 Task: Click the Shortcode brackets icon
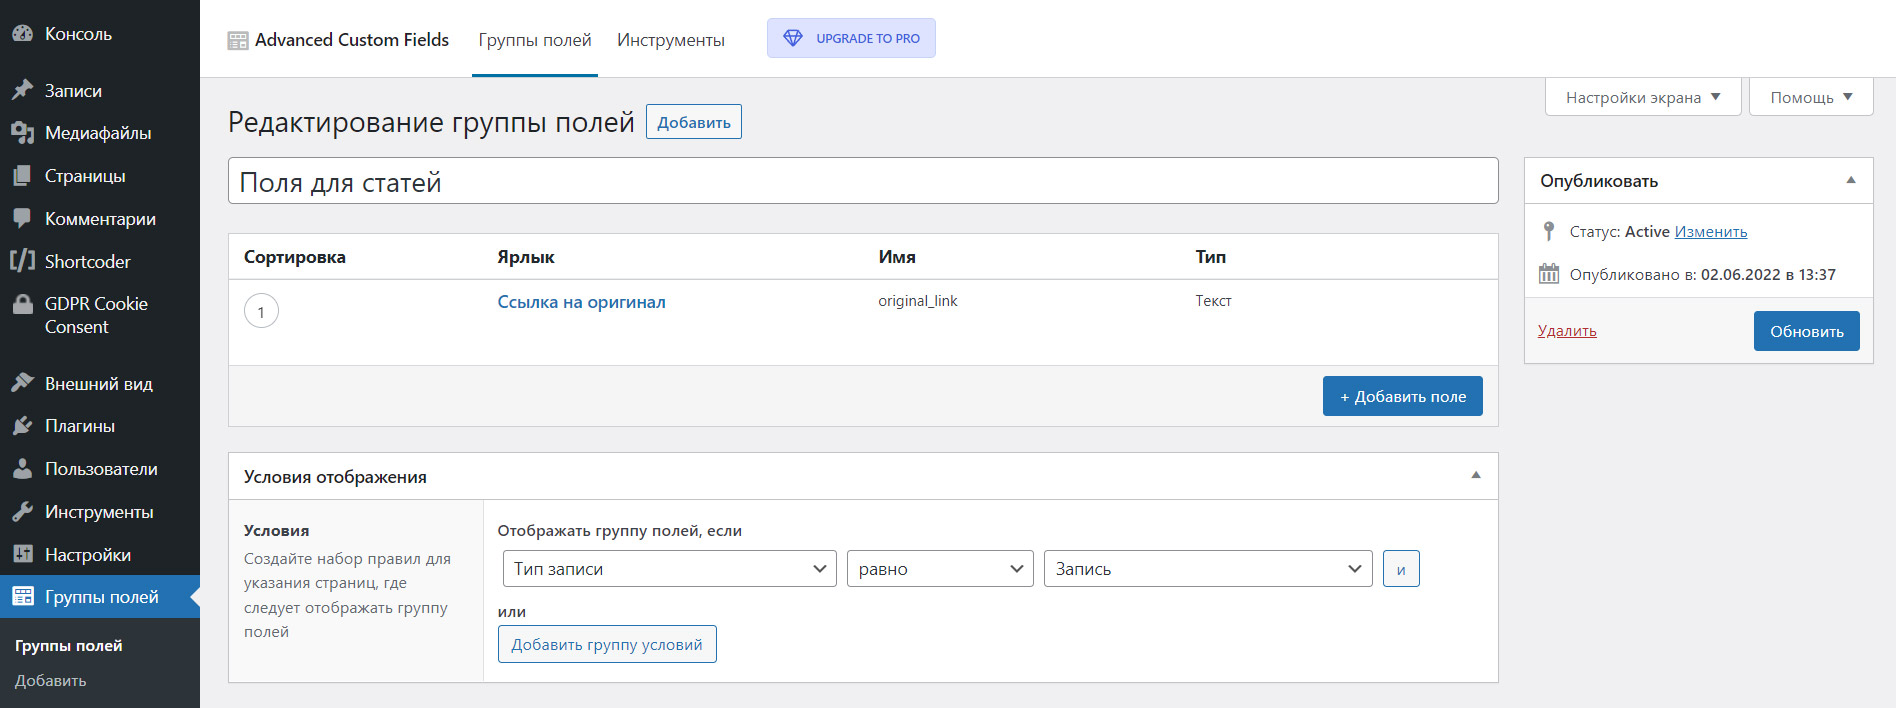22,261
